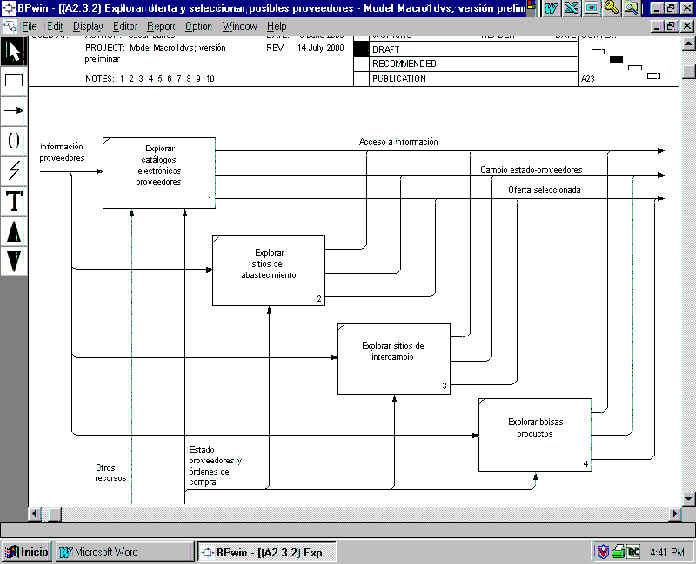Select the pointer tool in BPwin toolbox
The height and width of the screenshot is (564, 696).
coord(14,52)
